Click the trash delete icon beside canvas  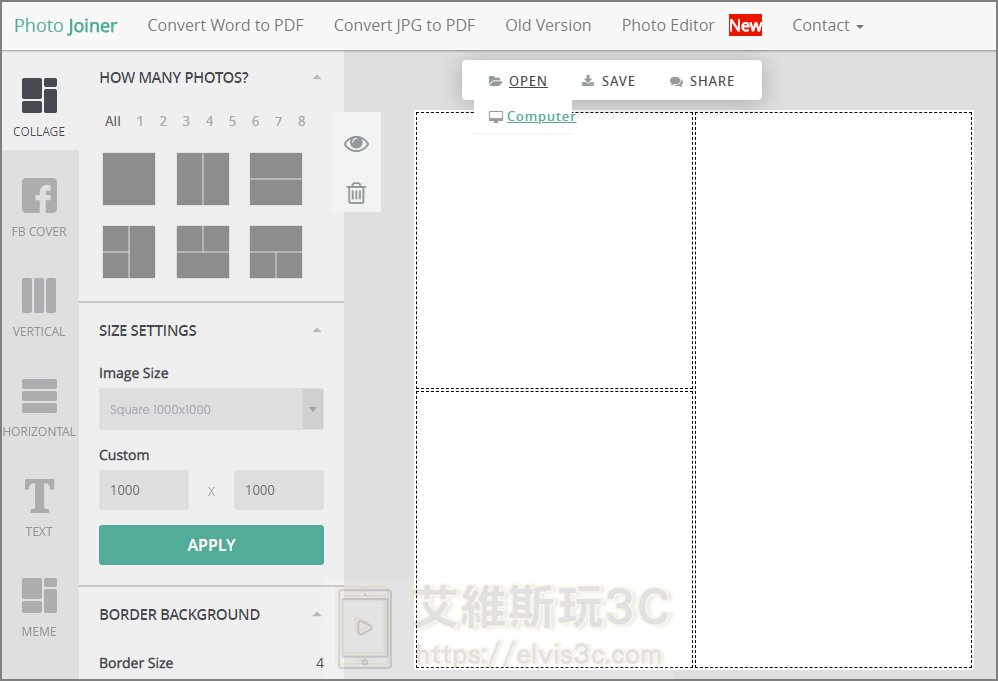356,192
